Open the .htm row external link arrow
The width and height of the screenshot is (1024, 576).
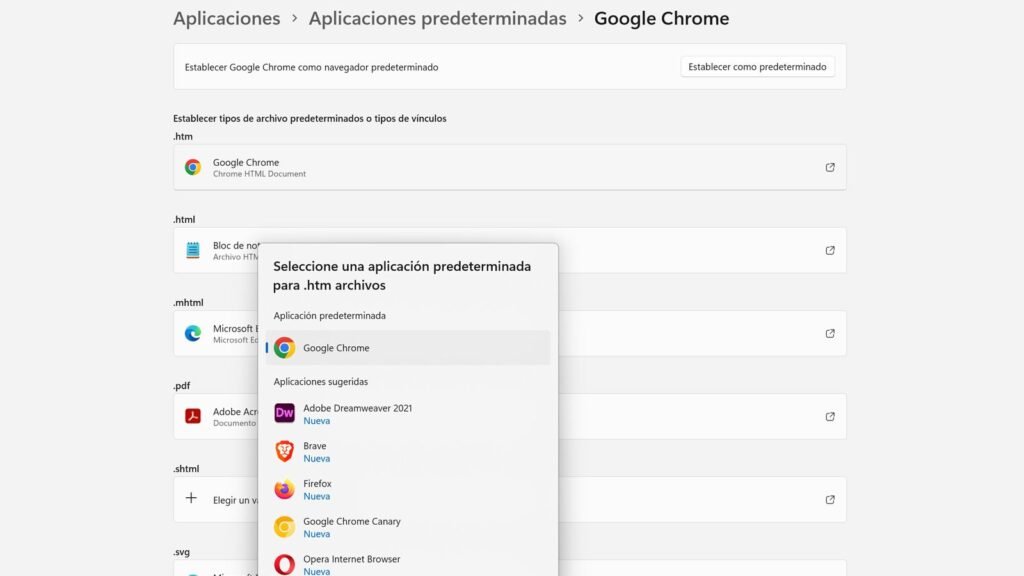[x=830, y=167]
